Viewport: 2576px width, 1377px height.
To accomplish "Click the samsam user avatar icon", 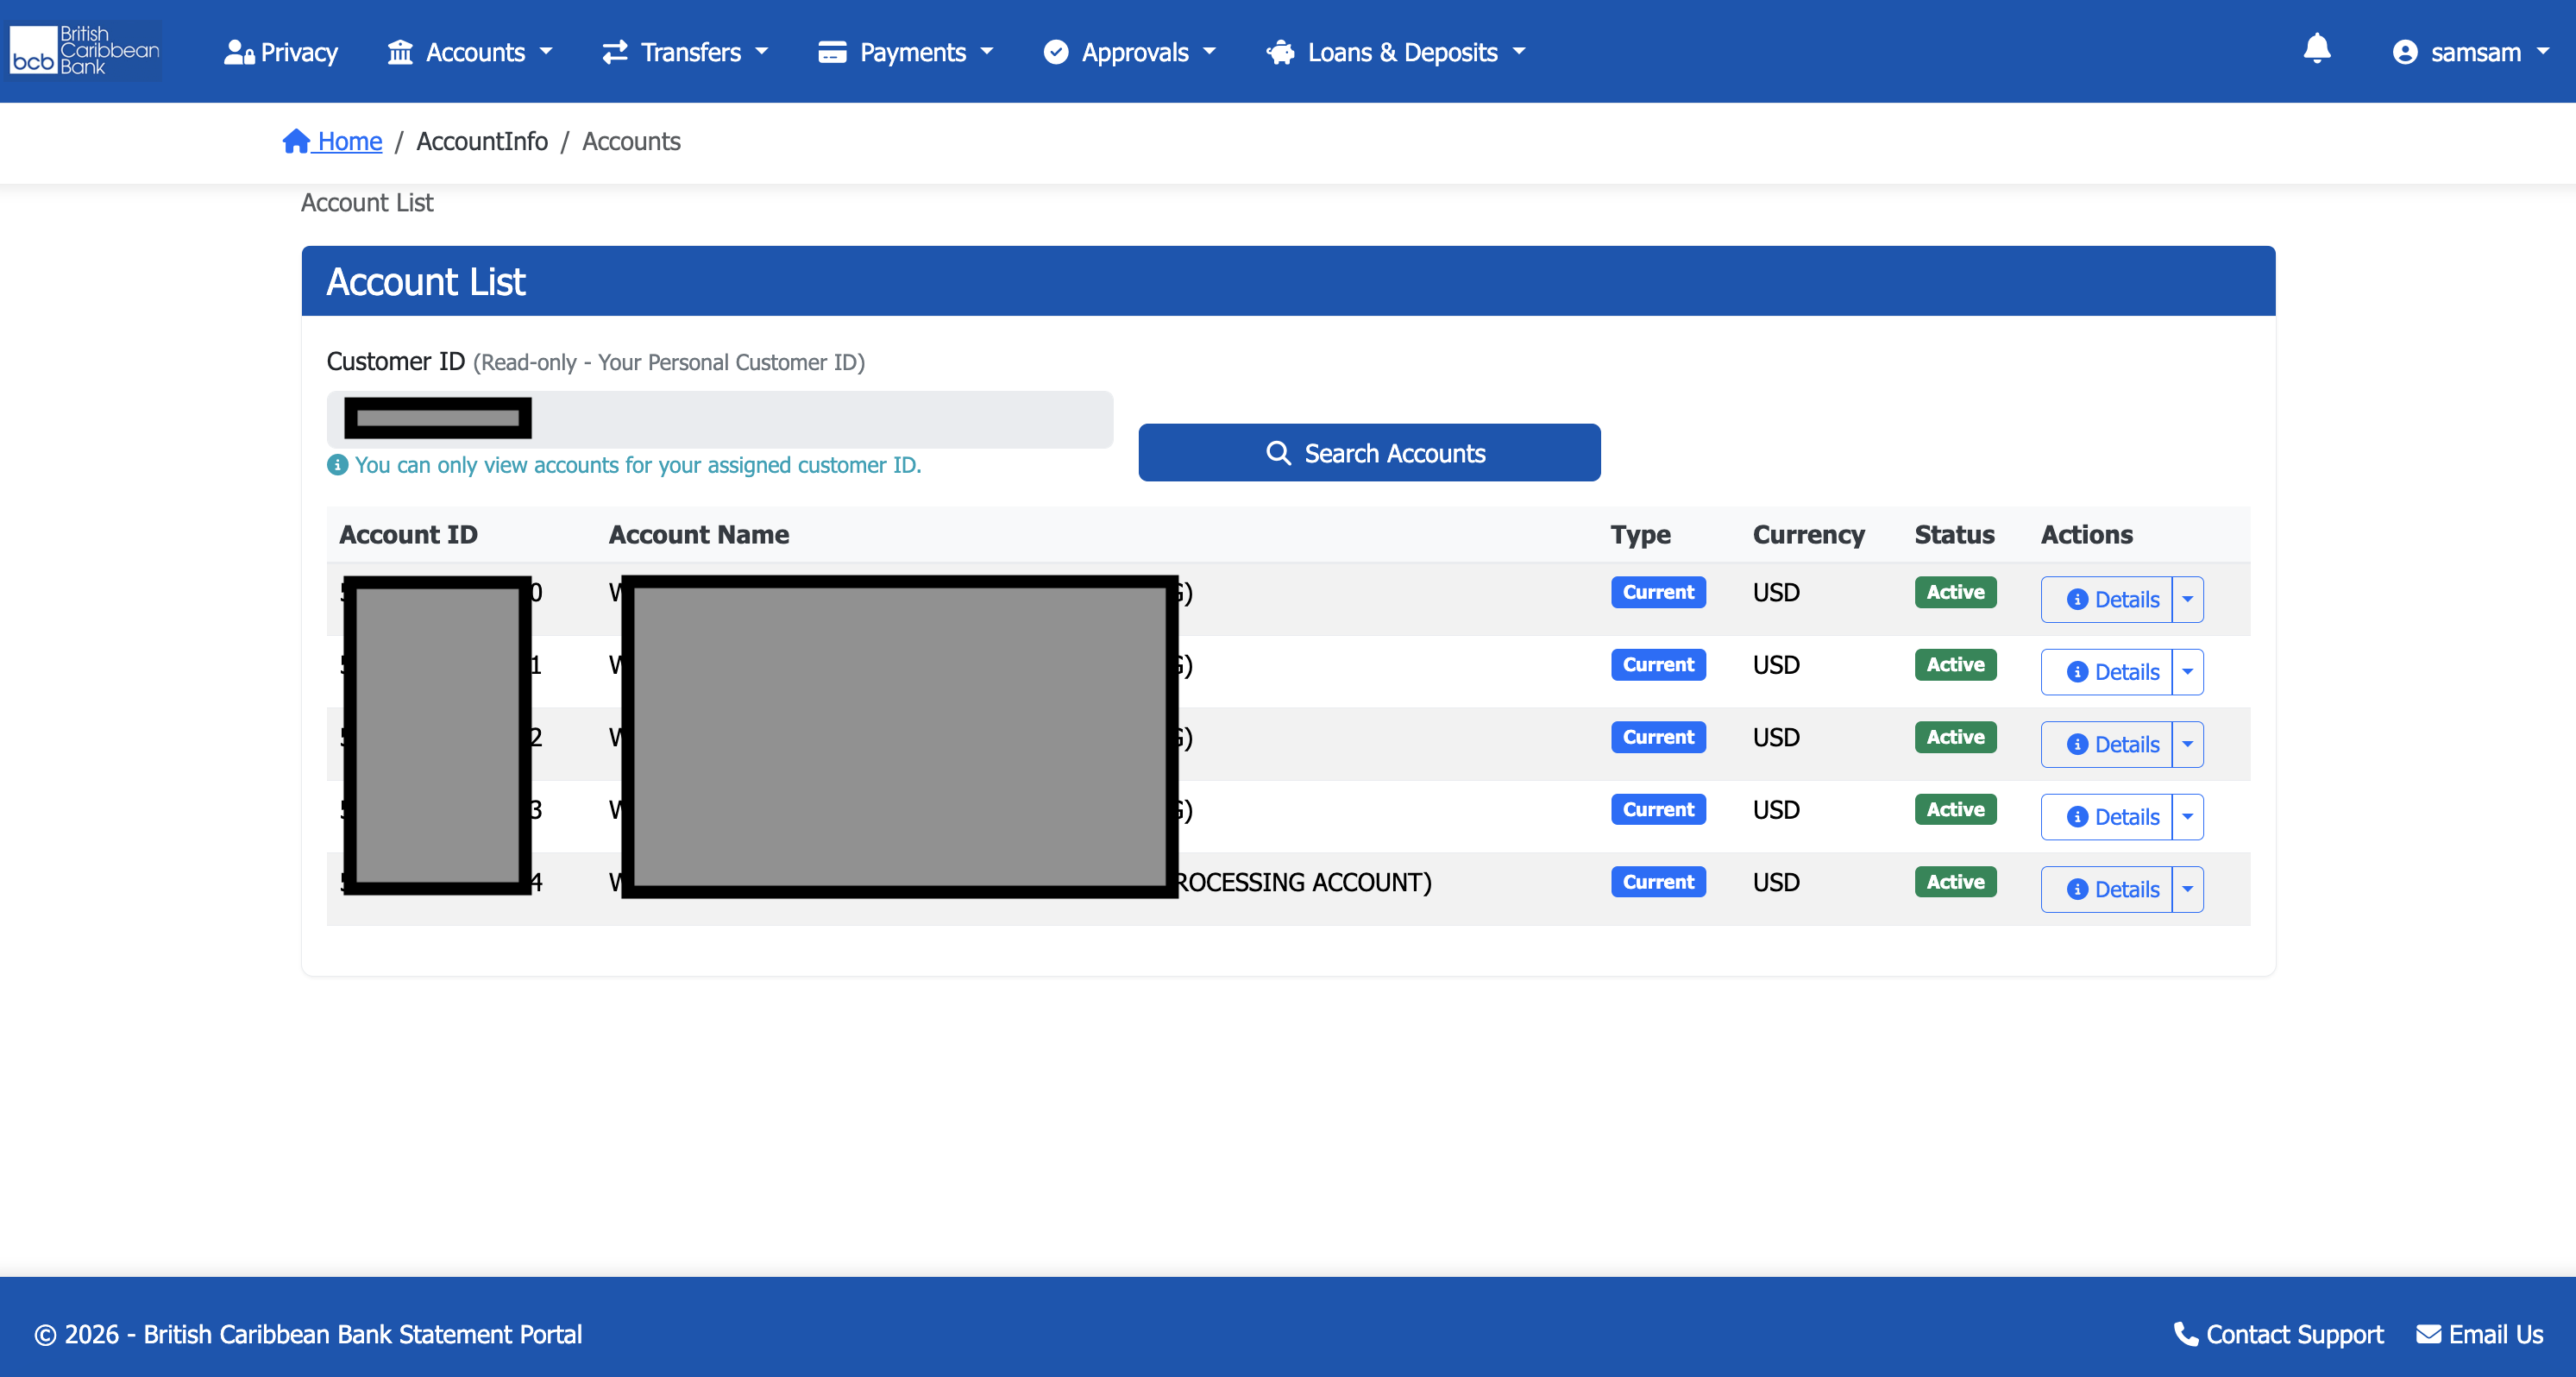I will (x=2405, y=52).
